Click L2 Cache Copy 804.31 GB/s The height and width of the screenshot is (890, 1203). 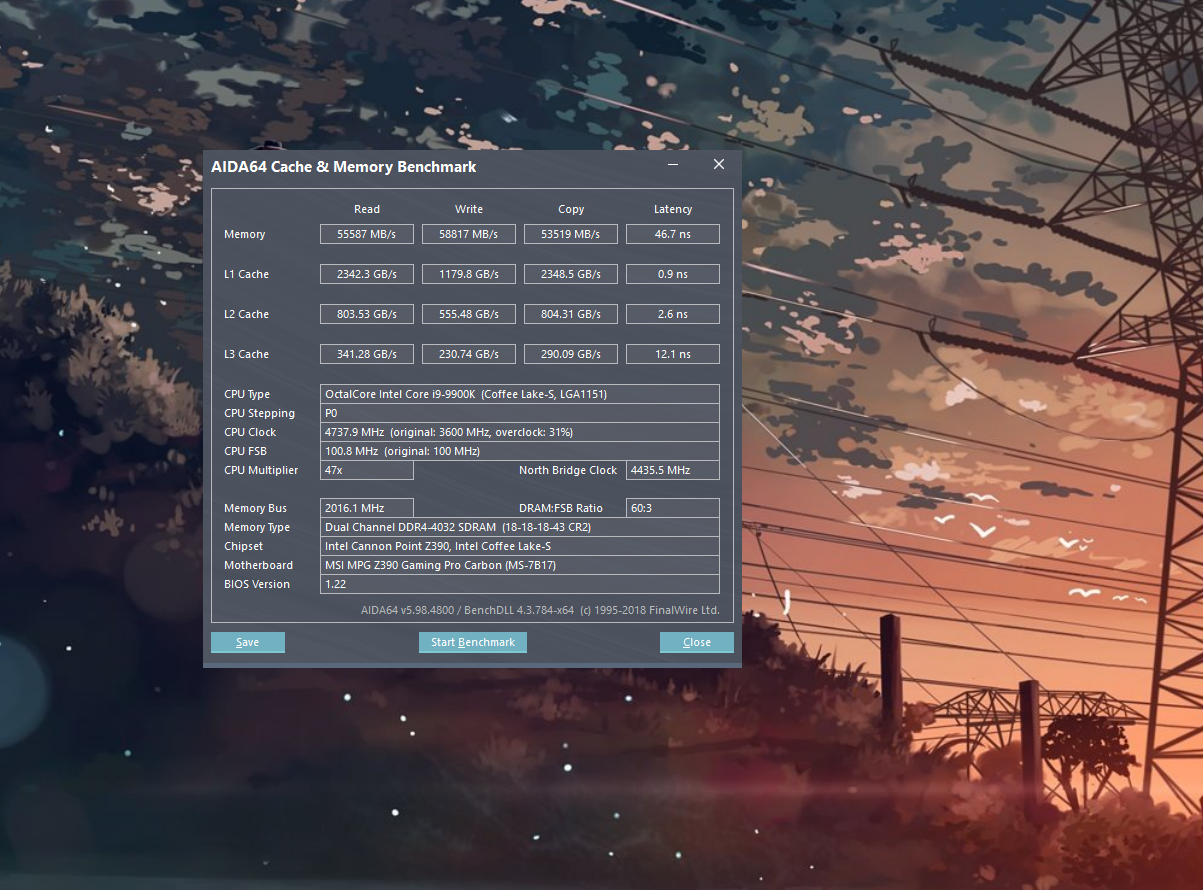point(571,314)
